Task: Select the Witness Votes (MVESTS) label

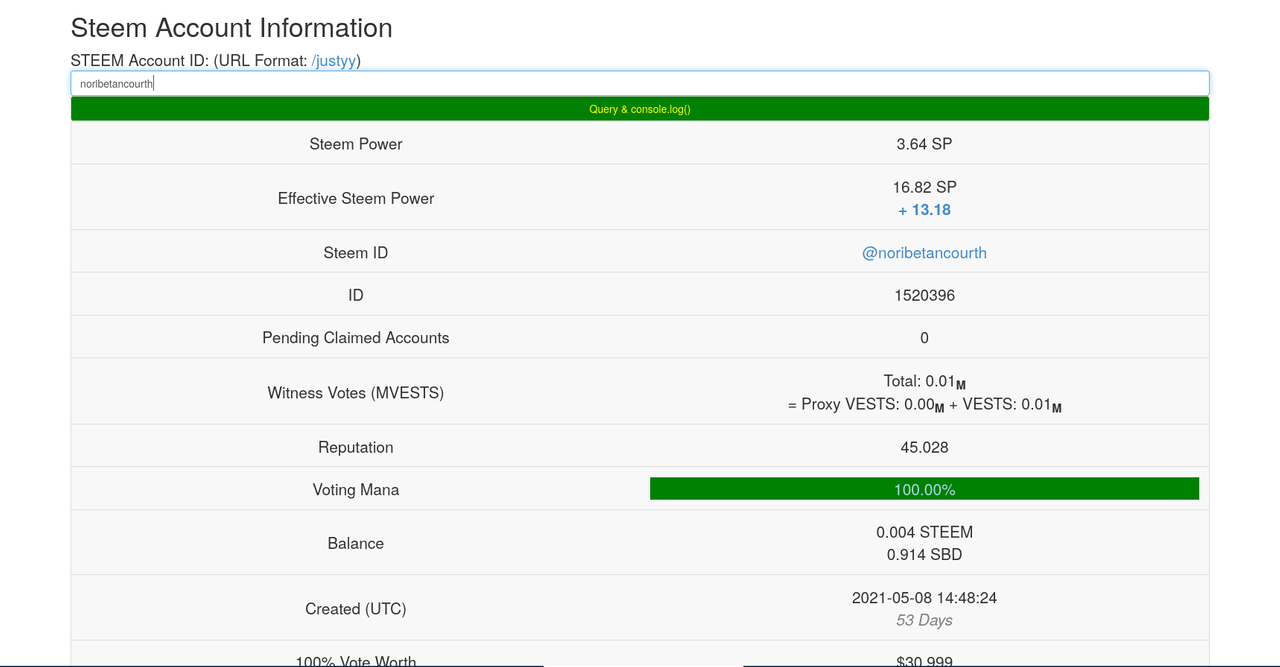Action: click(356, 393)
